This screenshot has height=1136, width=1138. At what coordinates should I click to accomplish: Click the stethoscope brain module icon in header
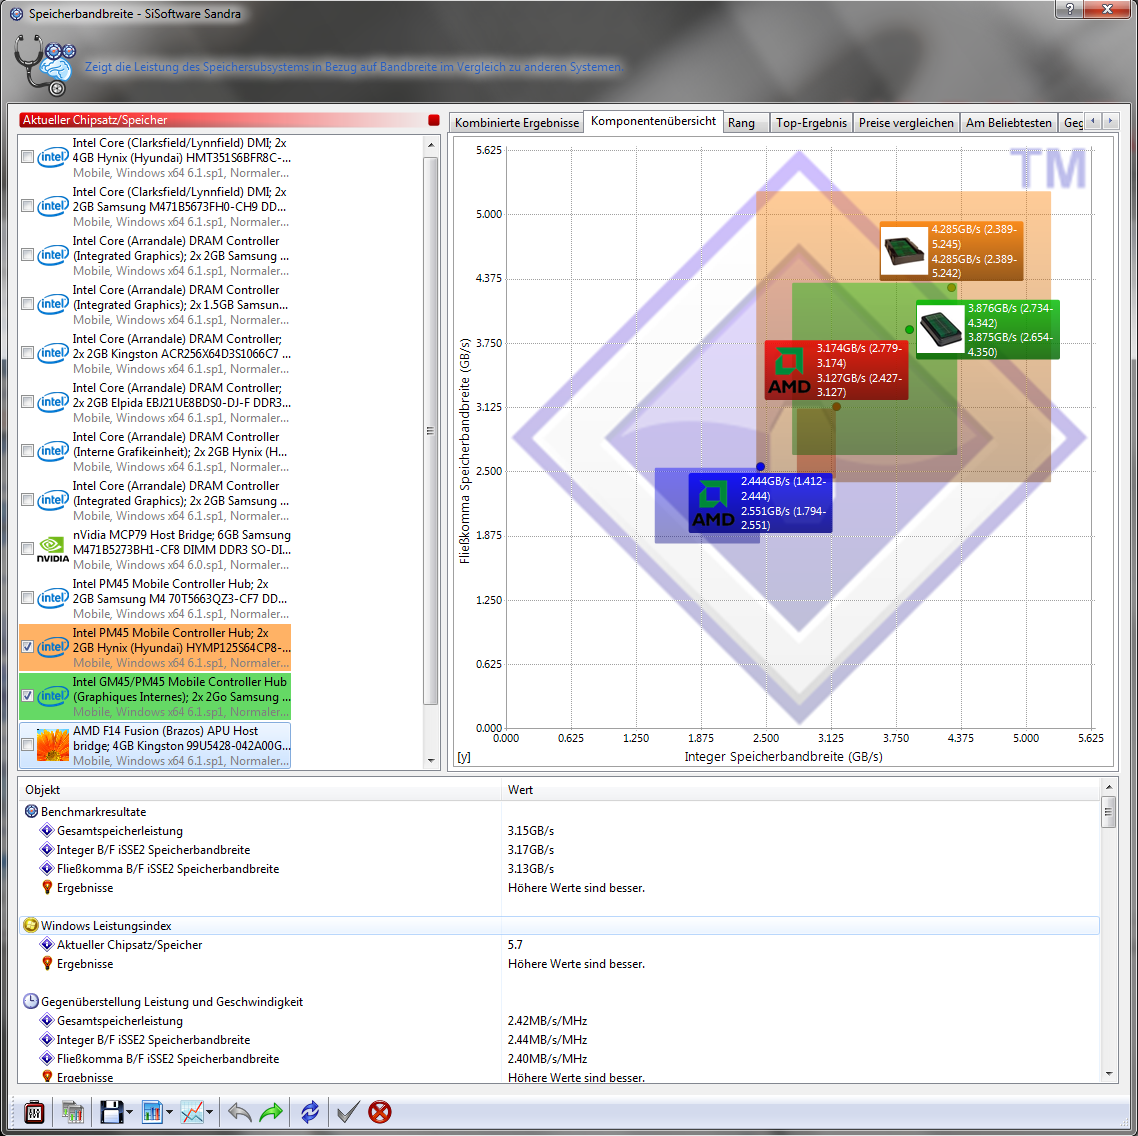(x=44, y=67)
